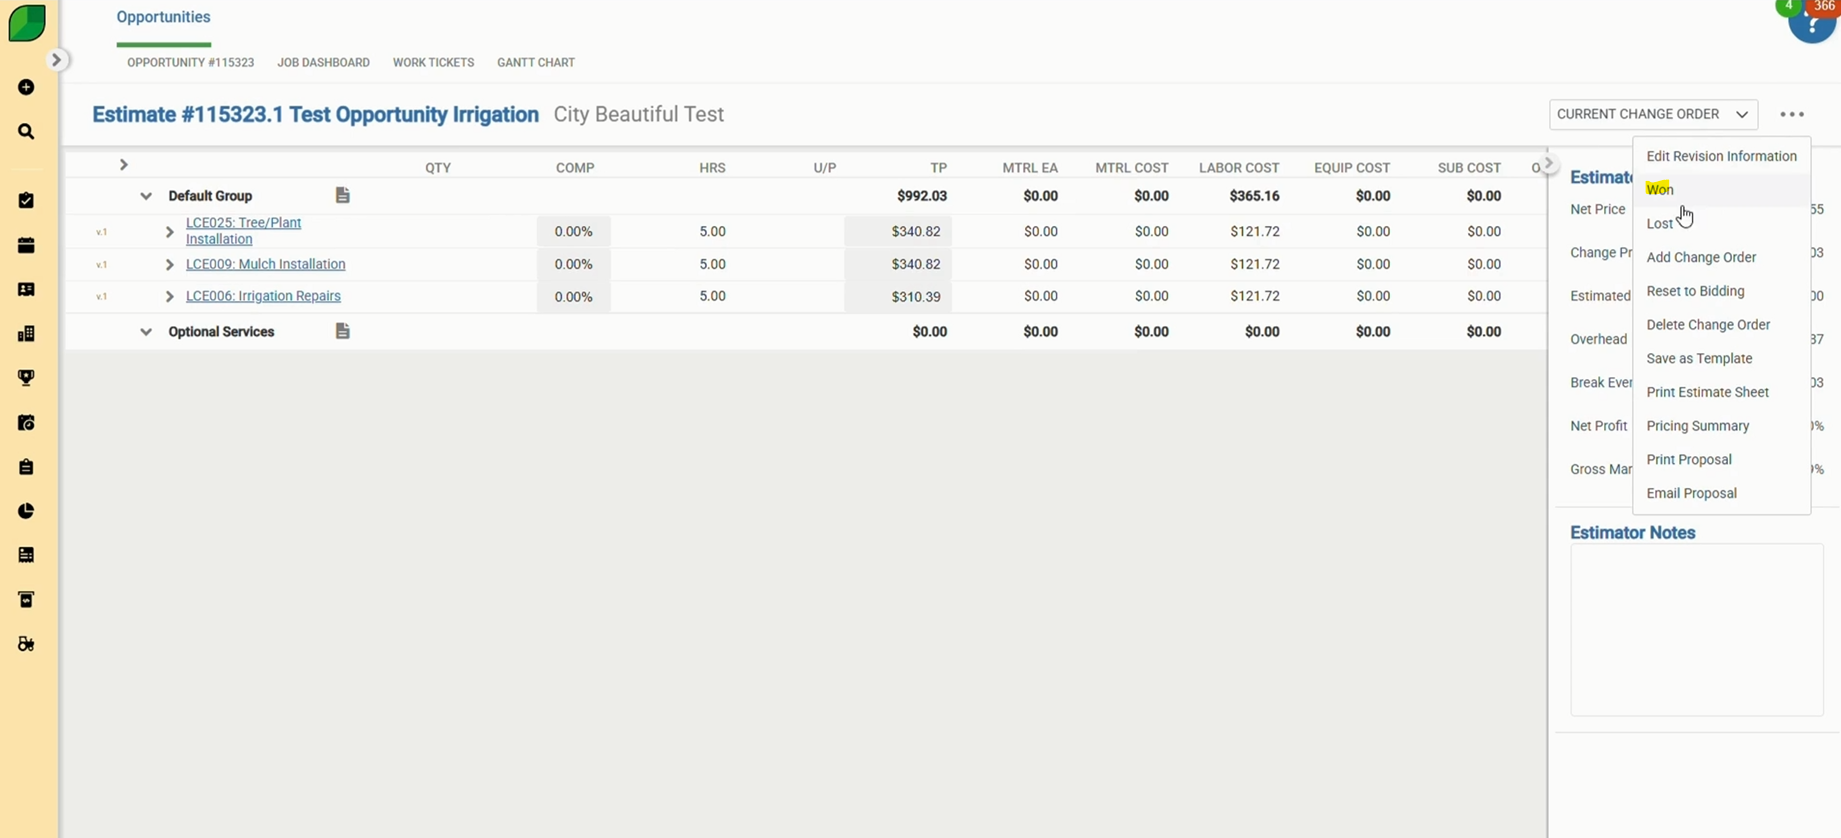Screen dimensions: 1841x838
Task: Mark the estimate as Lost
Action: 1721,224
